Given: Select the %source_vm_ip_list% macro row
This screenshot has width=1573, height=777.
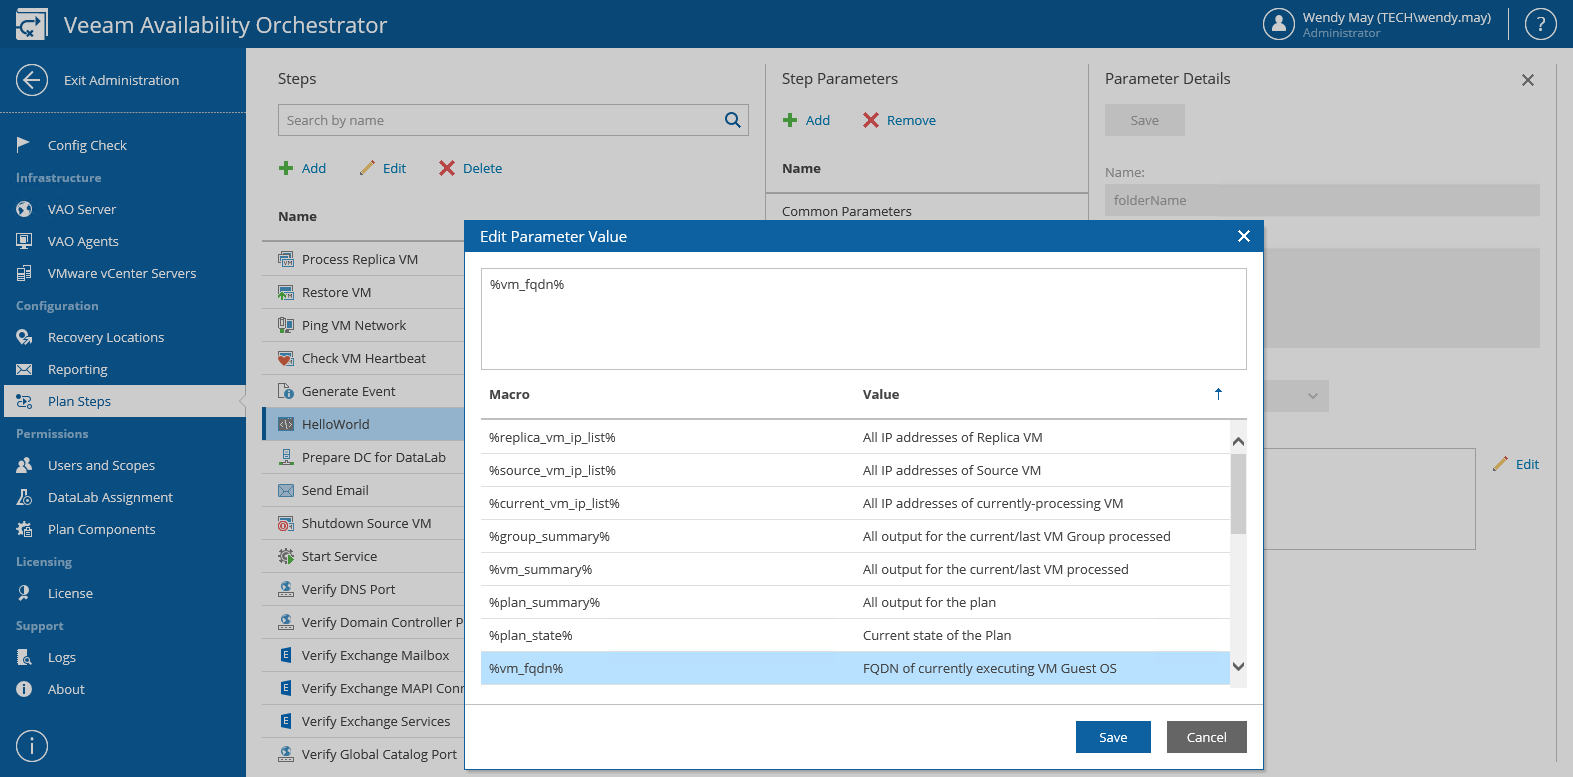Looking at the screenshot, I should coord(855,470).
